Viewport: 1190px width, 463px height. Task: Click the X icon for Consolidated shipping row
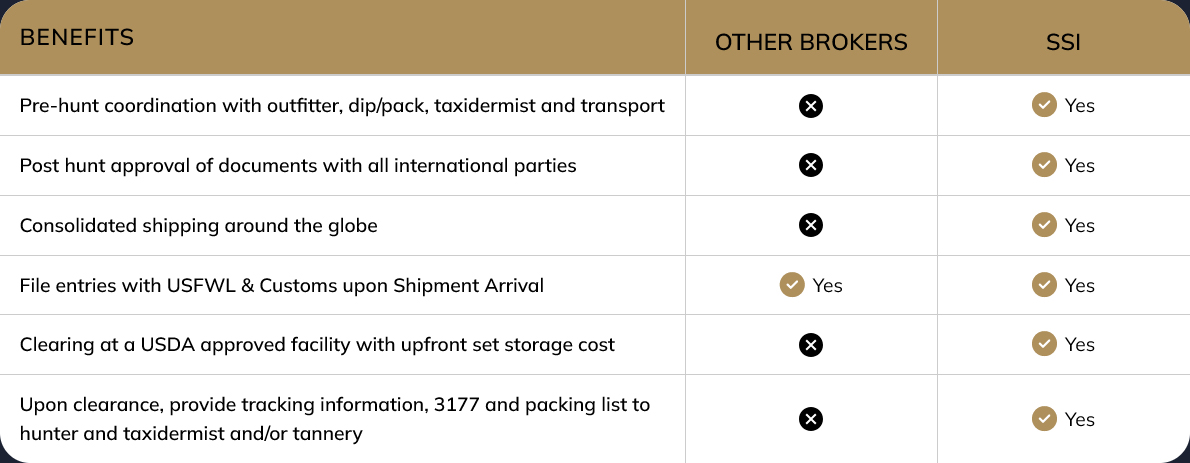[x=811, y=225]
